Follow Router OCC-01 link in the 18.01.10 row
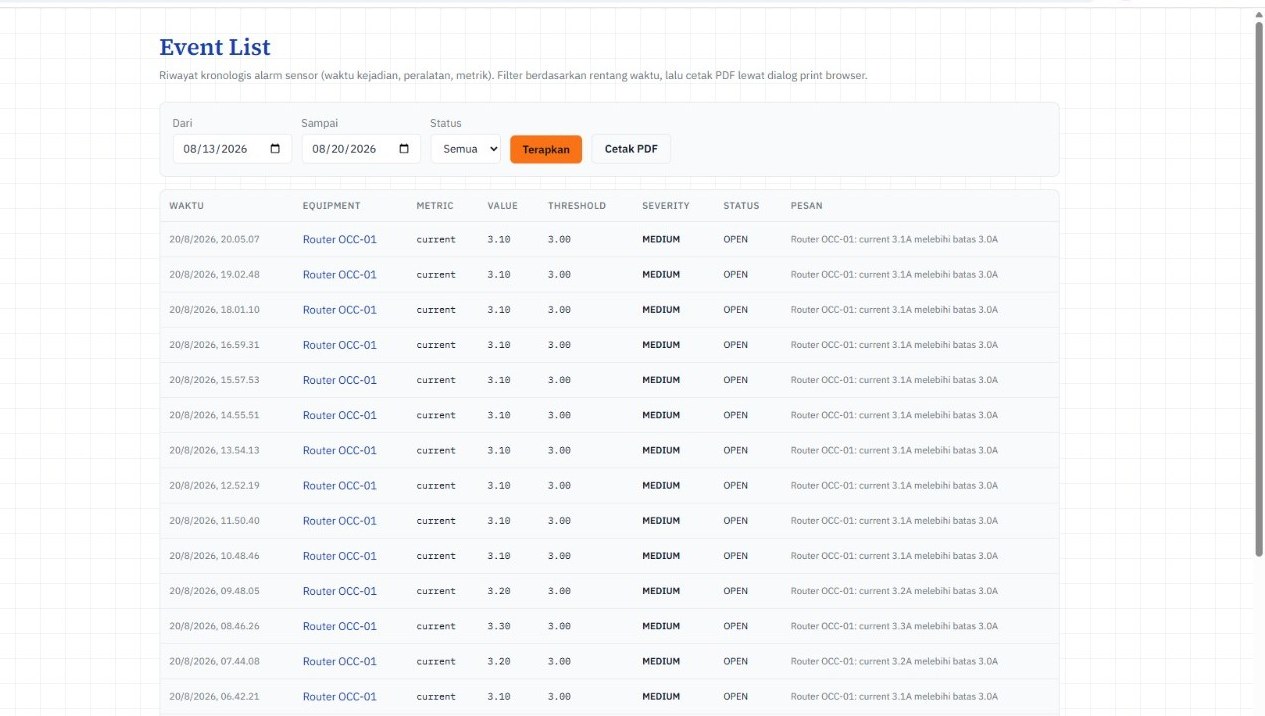 coord(340,310)
